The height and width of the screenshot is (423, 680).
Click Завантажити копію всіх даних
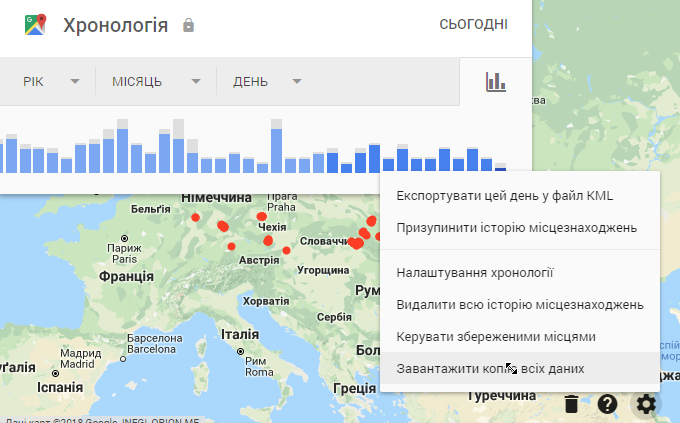coord(490,369)
